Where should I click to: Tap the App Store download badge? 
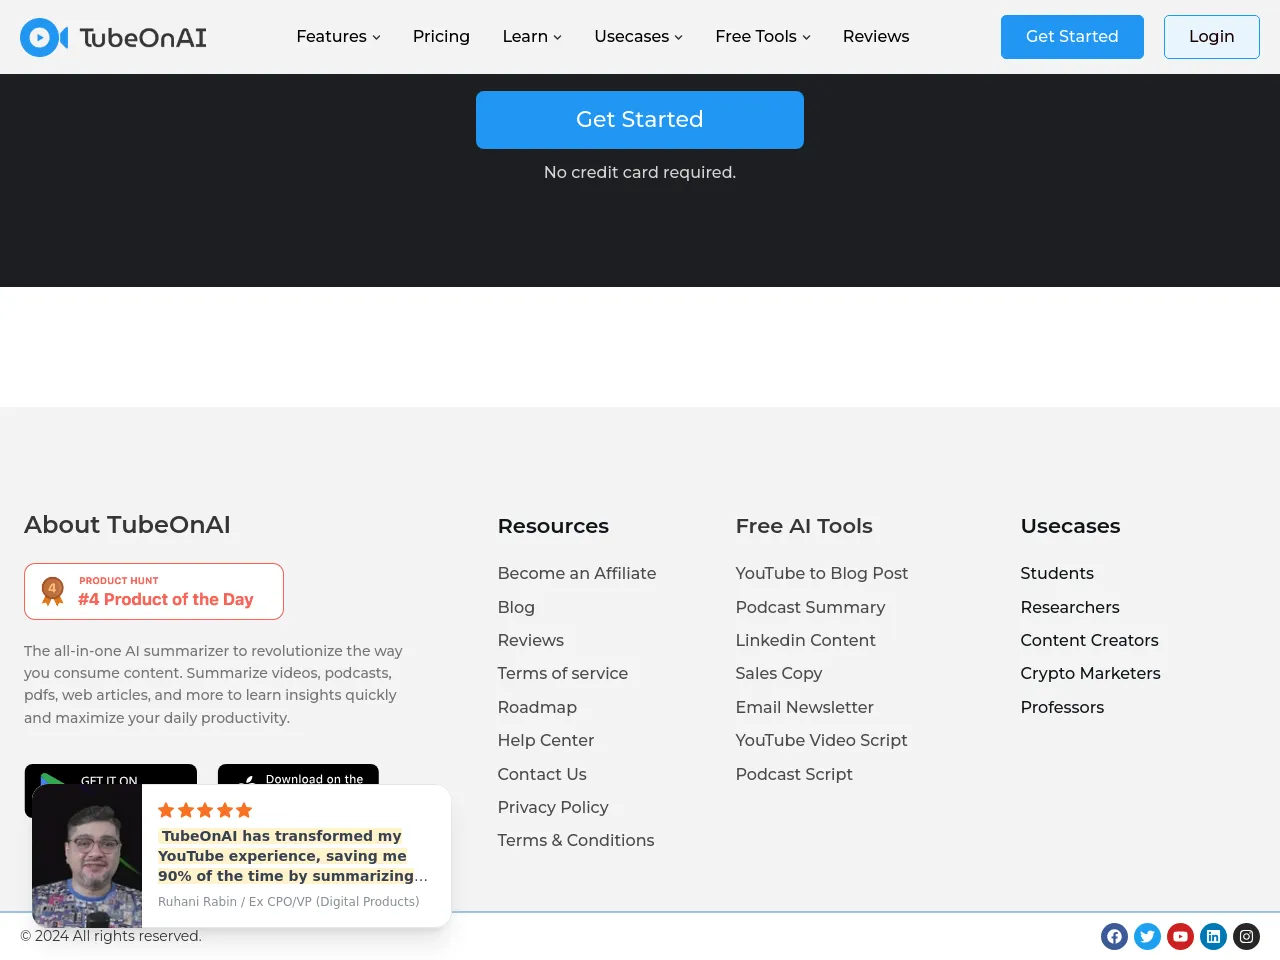coord(298,775)
